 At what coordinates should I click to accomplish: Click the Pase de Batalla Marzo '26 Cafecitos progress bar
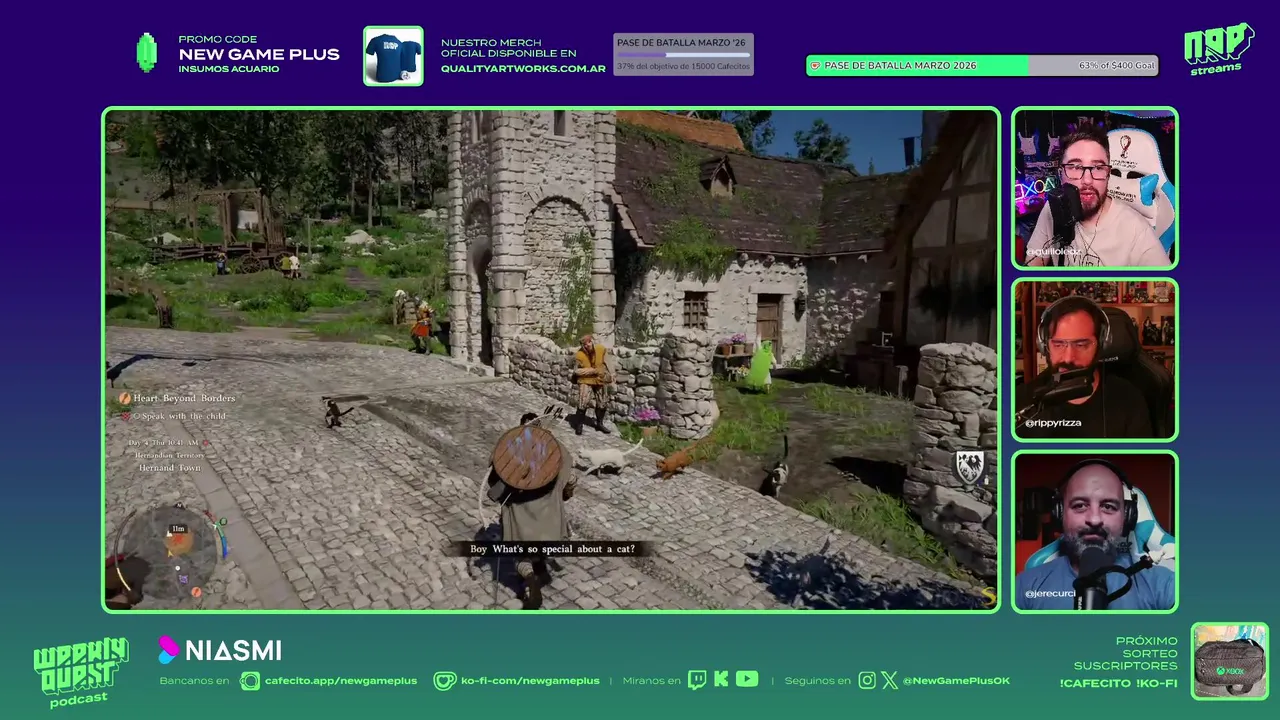click(683, 55)
